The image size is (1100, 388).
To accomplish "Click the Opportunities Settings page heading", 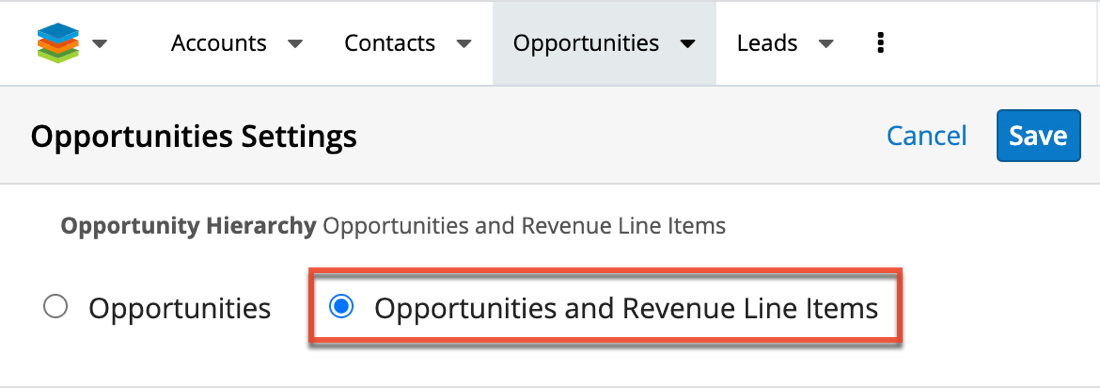I will click(x=194, y=136).
